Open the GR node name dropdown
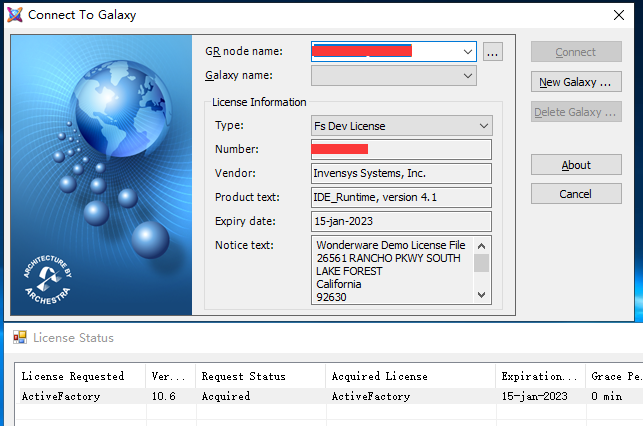643x426 pixels. [467, 52]
